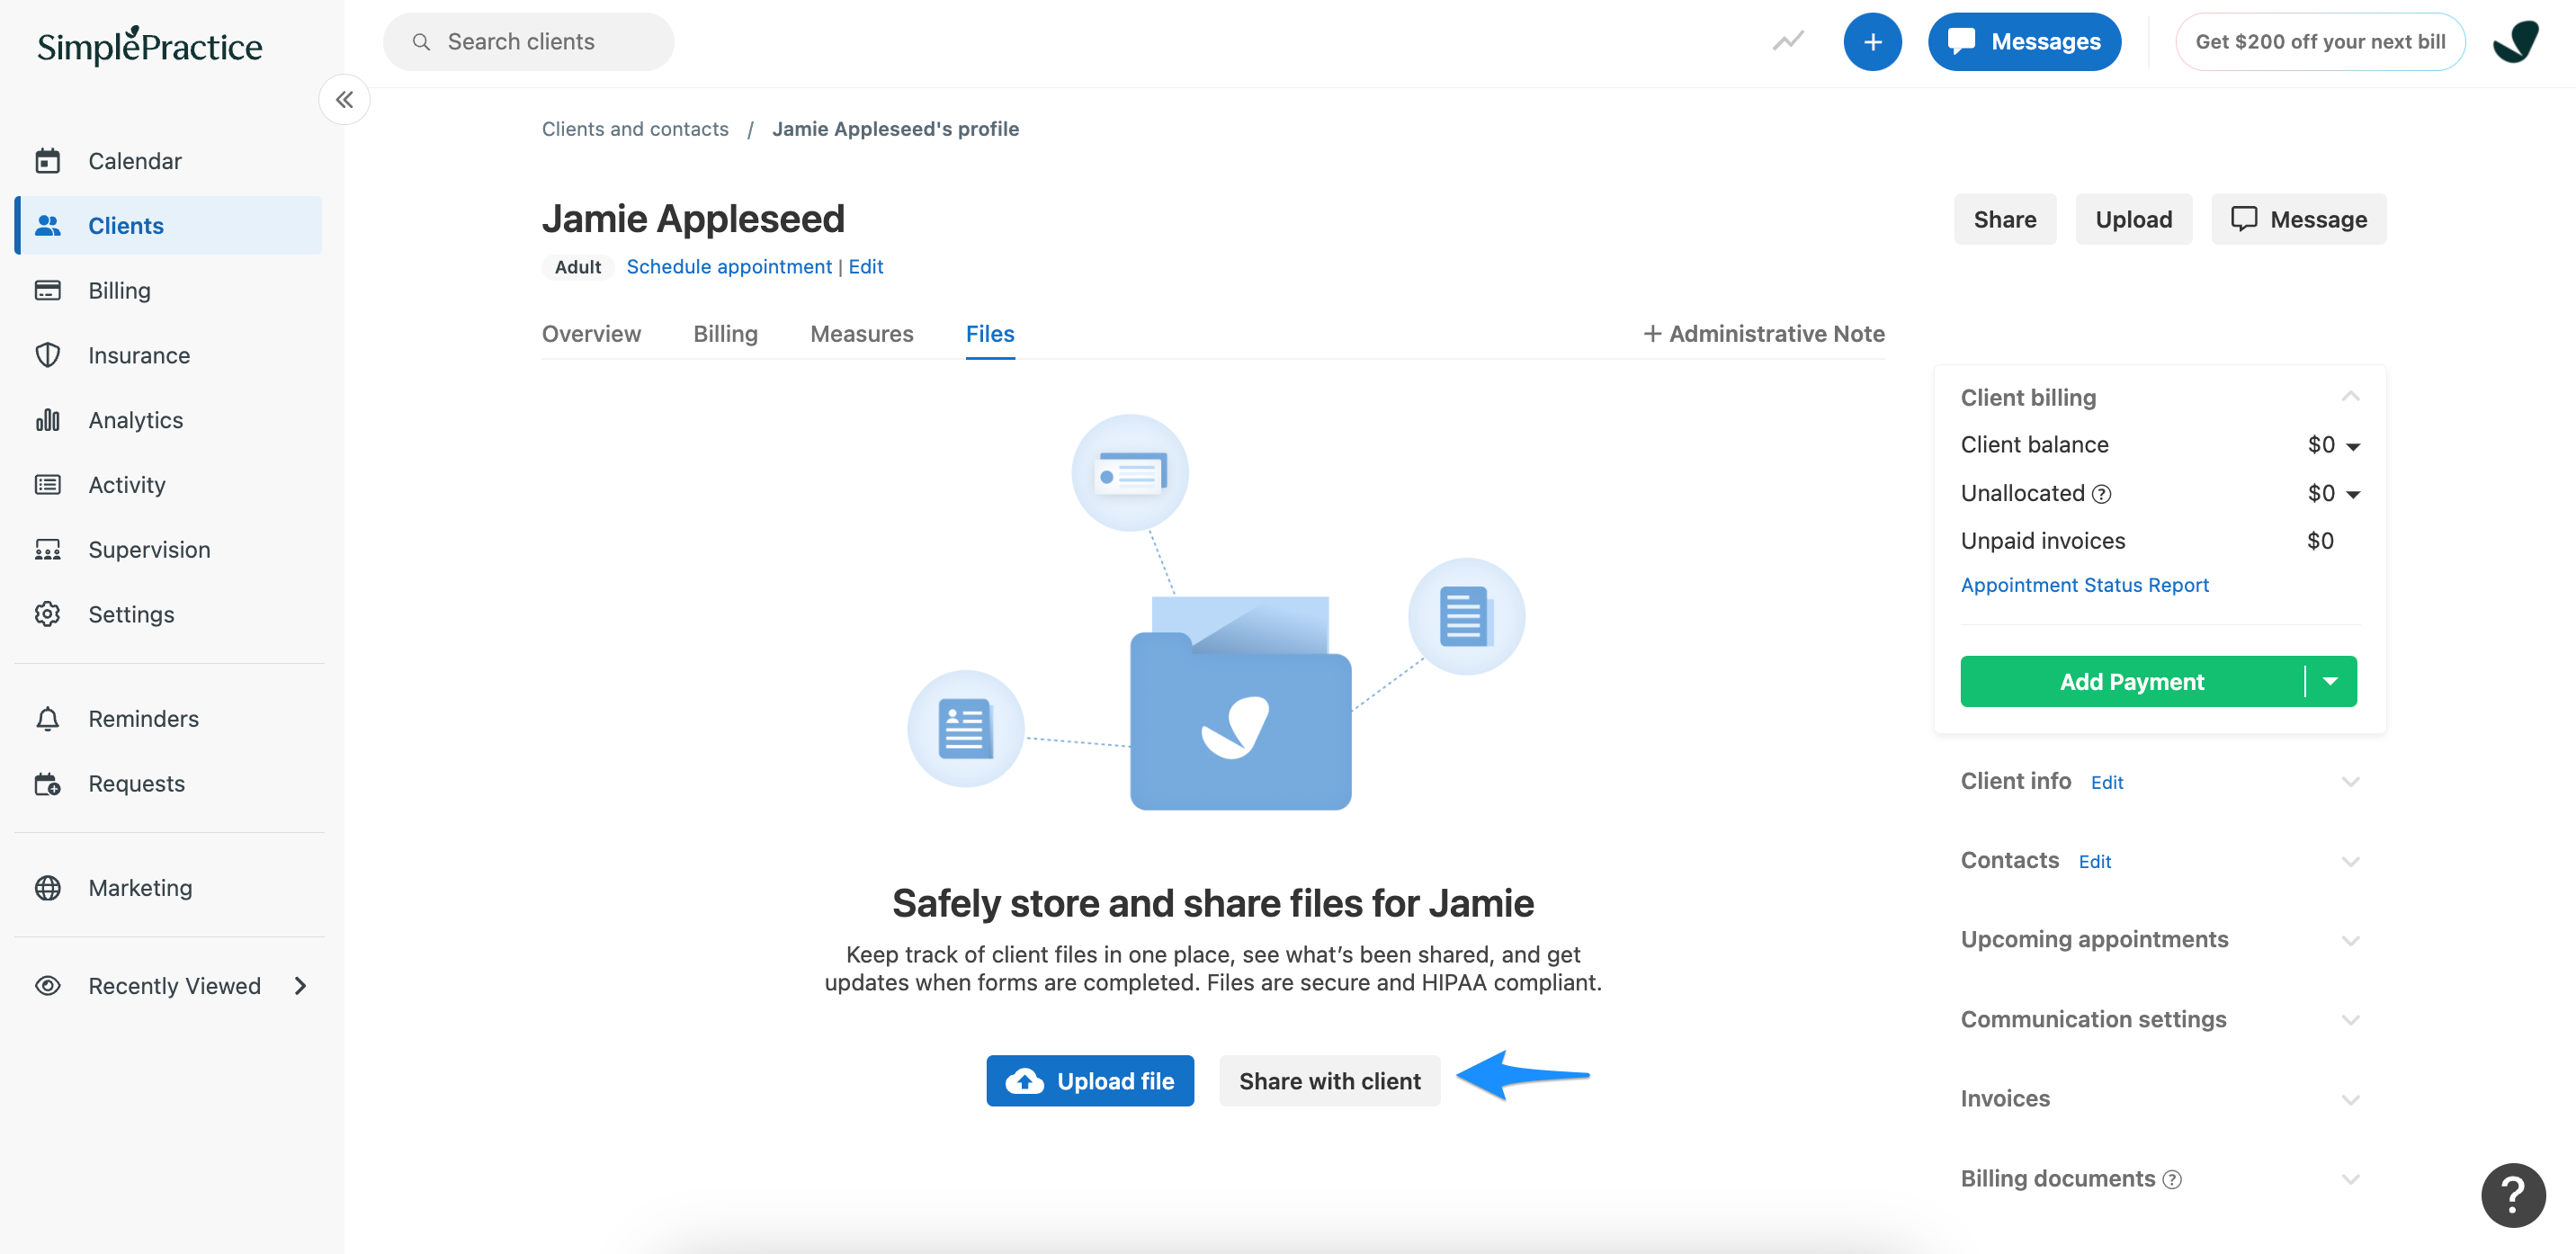
Task: Open Client balance dropdown arrow
Action: point(2352,446)
